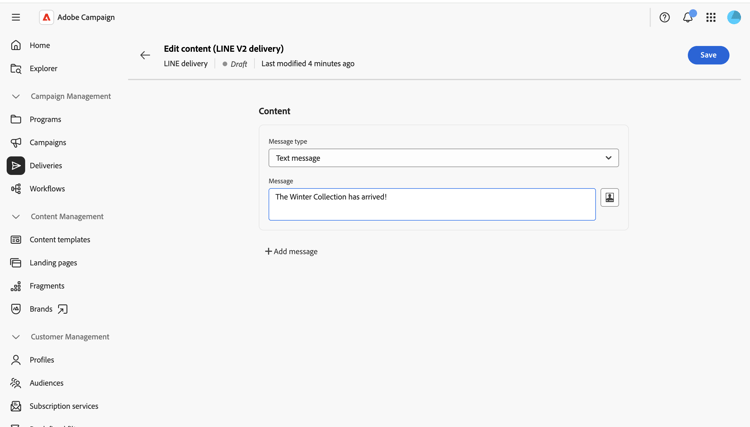This screenshot has width=750, height=427.
Task: Click the Subscription services icon
Action: coord(16,406)
